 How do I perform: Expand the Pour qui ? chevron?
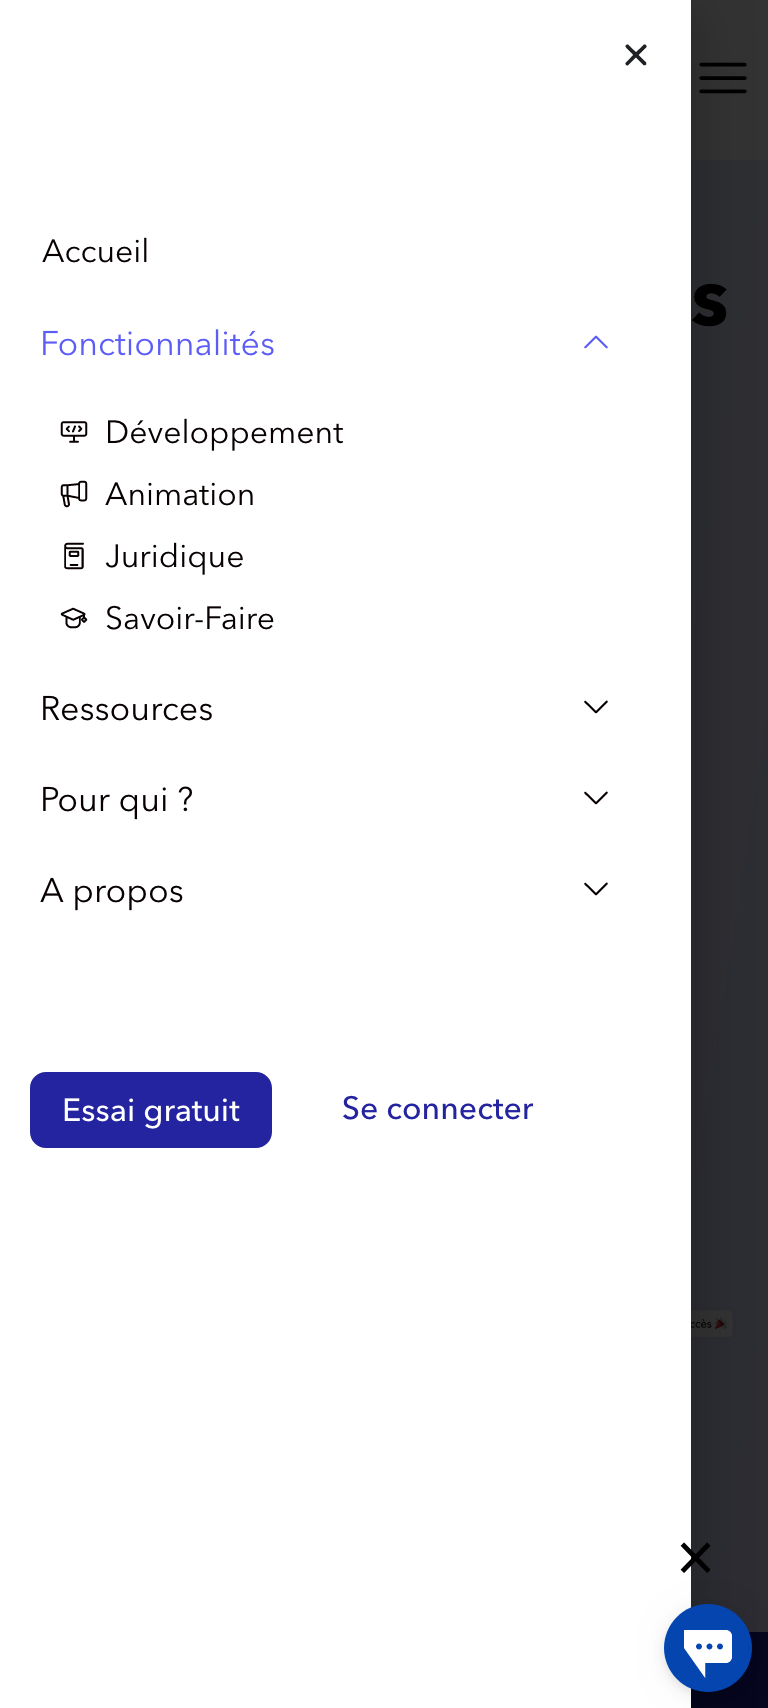(596, 799)
